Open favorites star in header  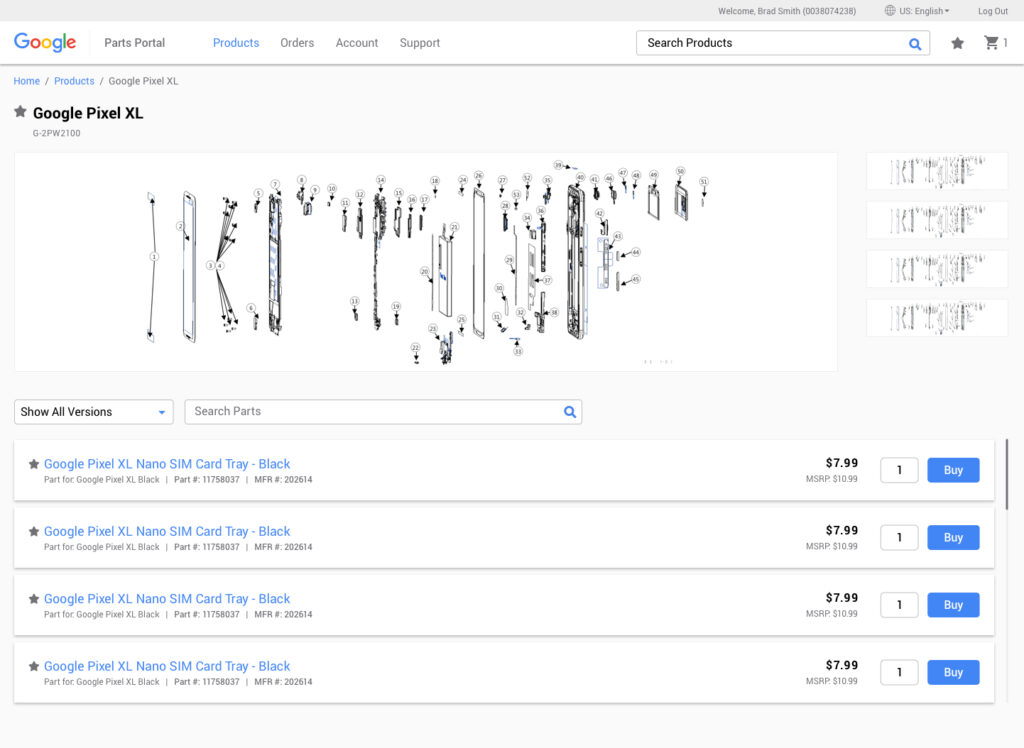point(957,43)
